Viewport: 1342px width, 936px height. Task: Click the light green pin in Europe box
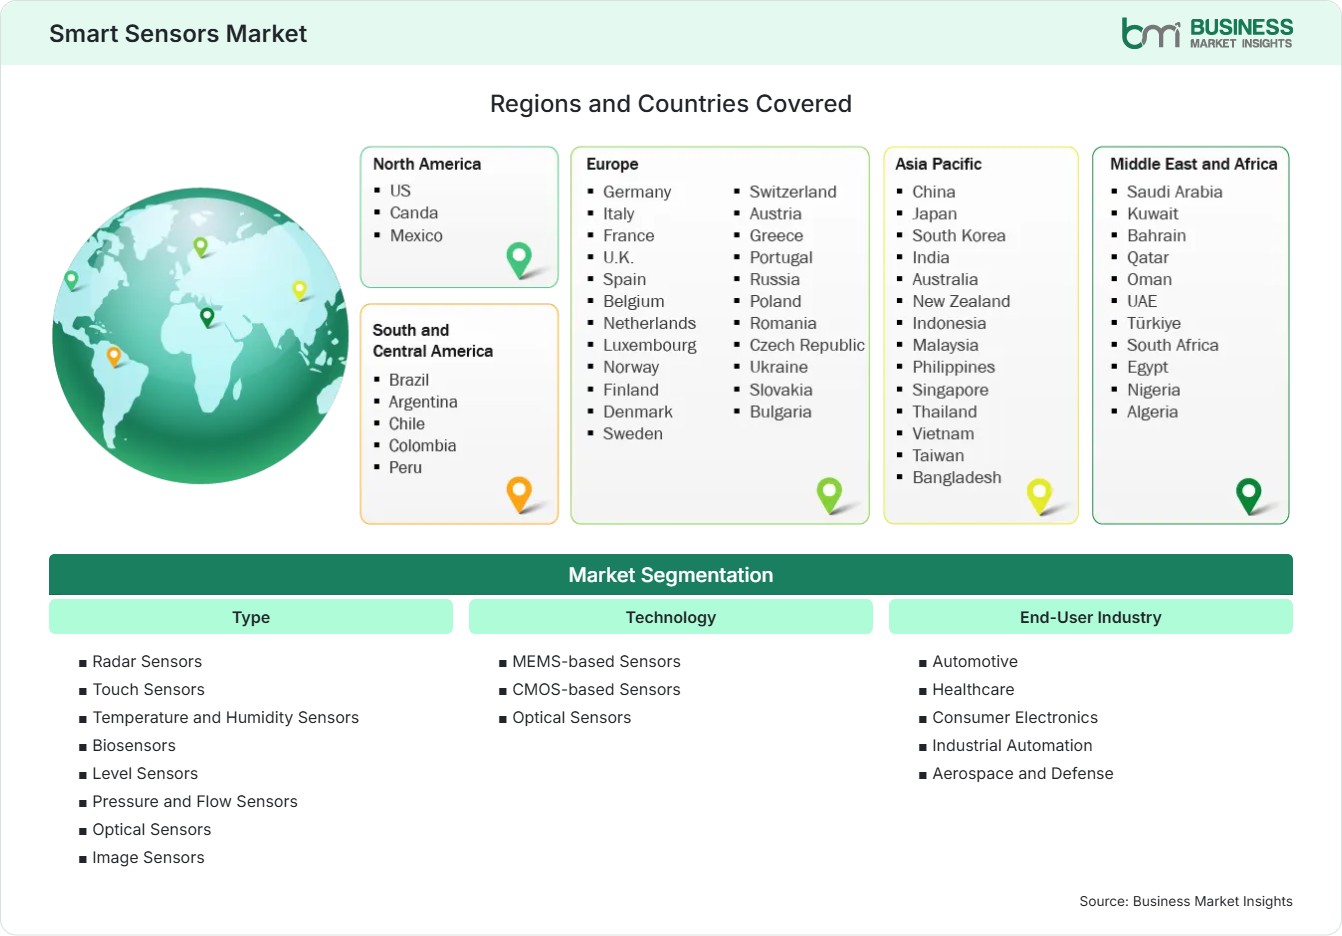829,494
